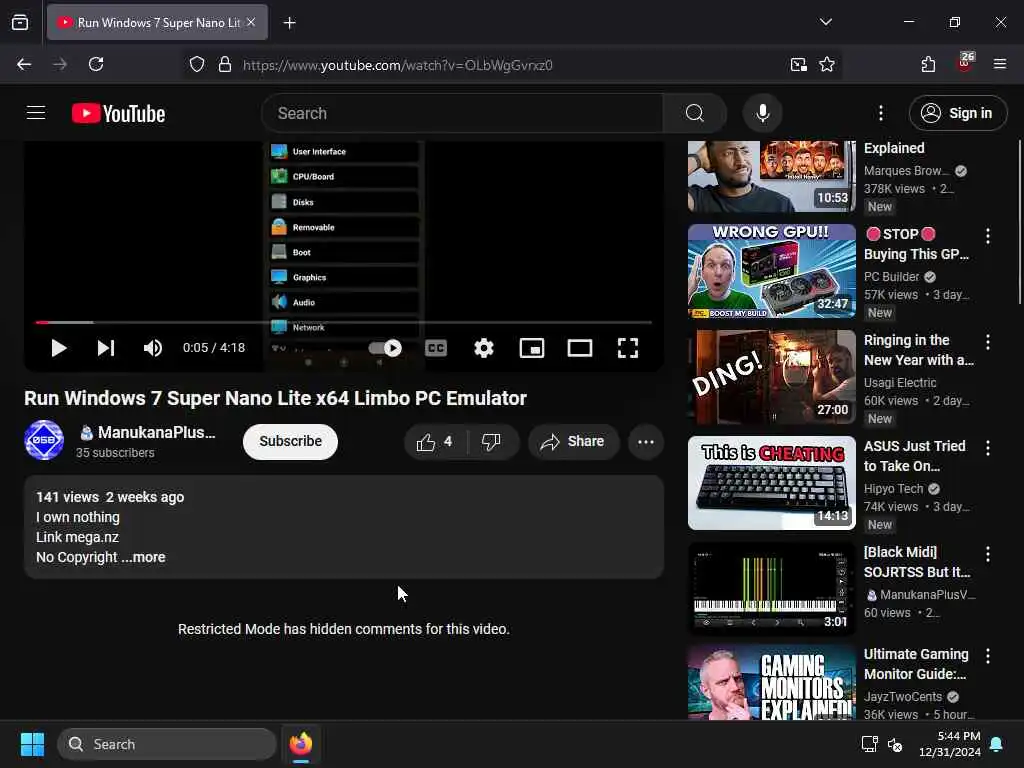Image resolution: width=1024 pixels, height=768 pixels.
Task: Open options for Black Midi video
Action: click(987, 554)
